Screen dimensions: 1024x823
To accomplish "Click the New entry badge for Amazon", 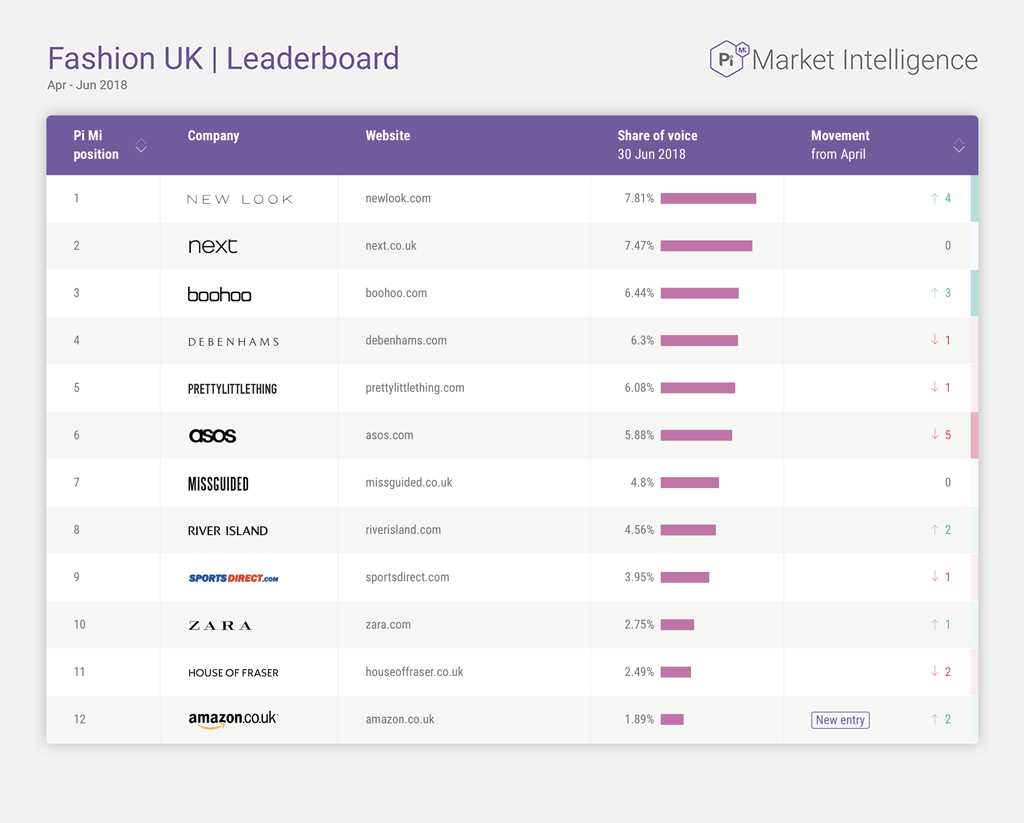I will [x=840, y=720].
